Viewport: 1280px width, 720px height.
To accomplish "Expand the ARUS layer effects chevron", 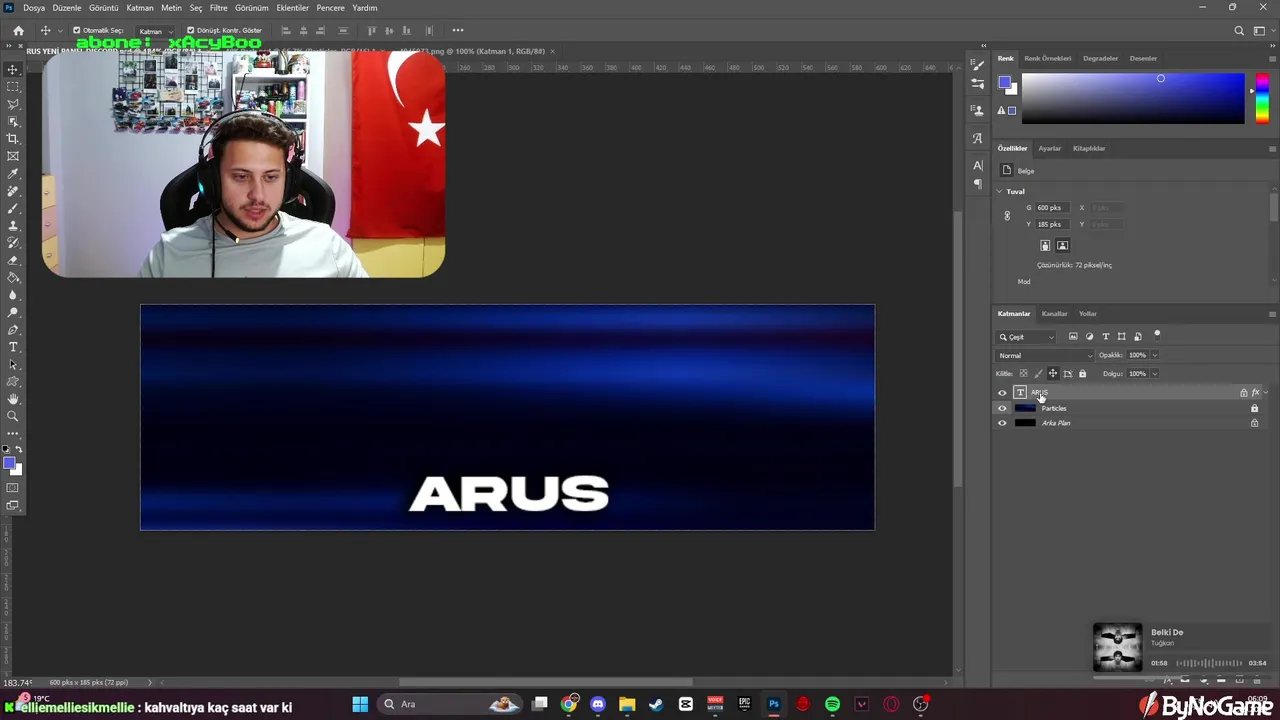I will pyautogui.click(x=1266, y=393).
